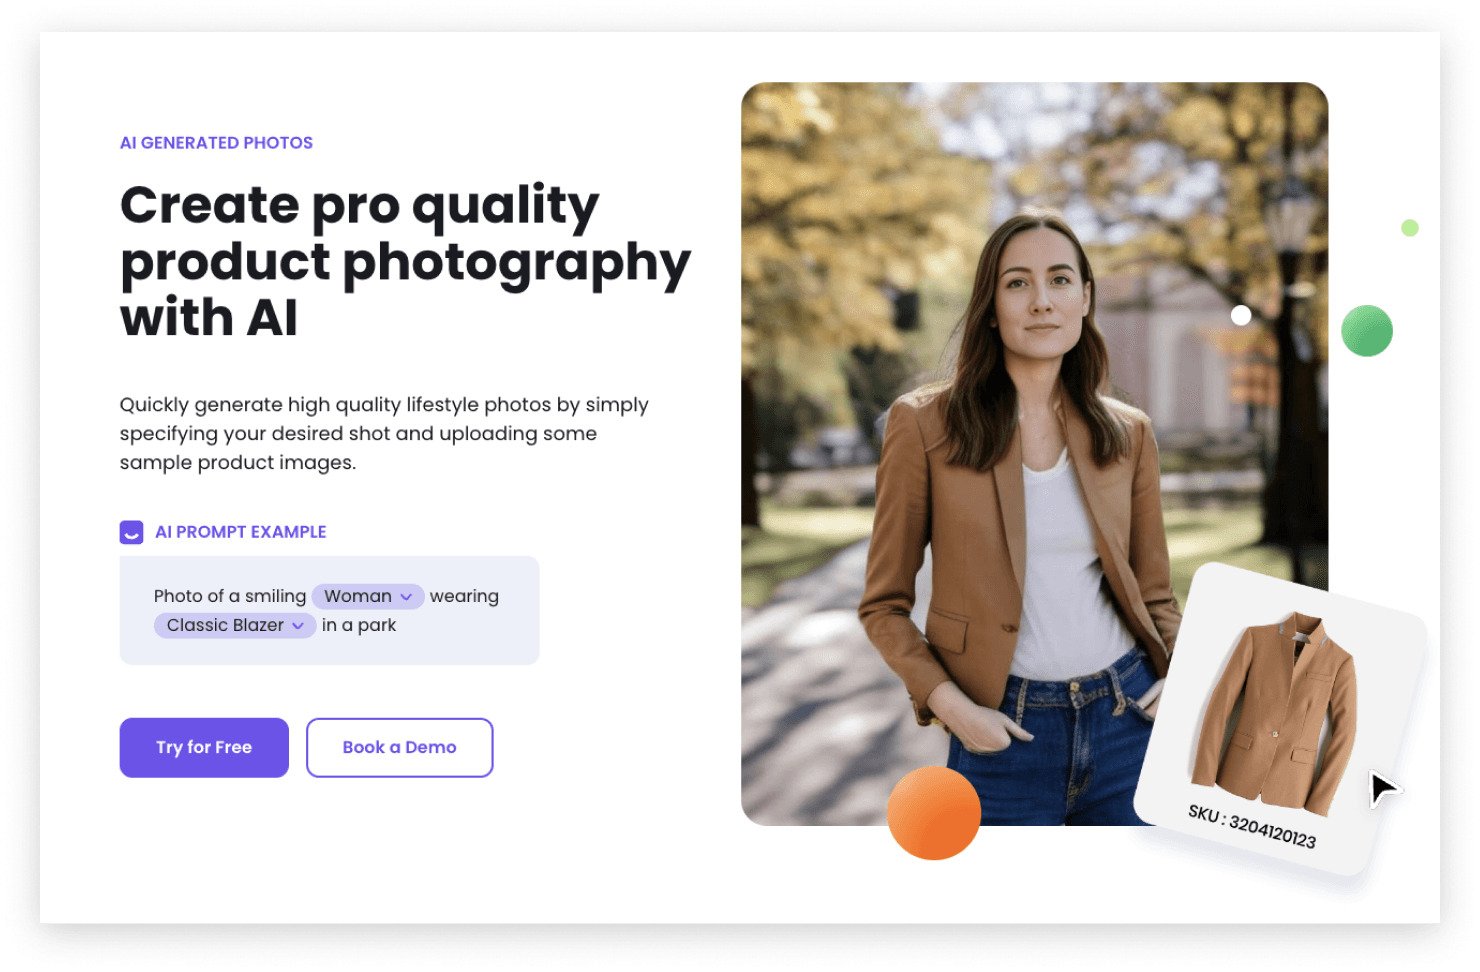Click the white dot on the photo
Image resolution: width=1480 pixels, height=972 pixels.
point(1241,316)
